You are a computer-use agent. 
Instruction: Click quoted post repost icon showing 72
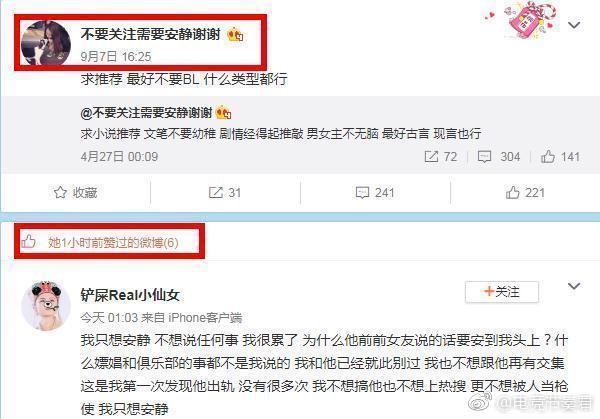click(x=431, y=157)
